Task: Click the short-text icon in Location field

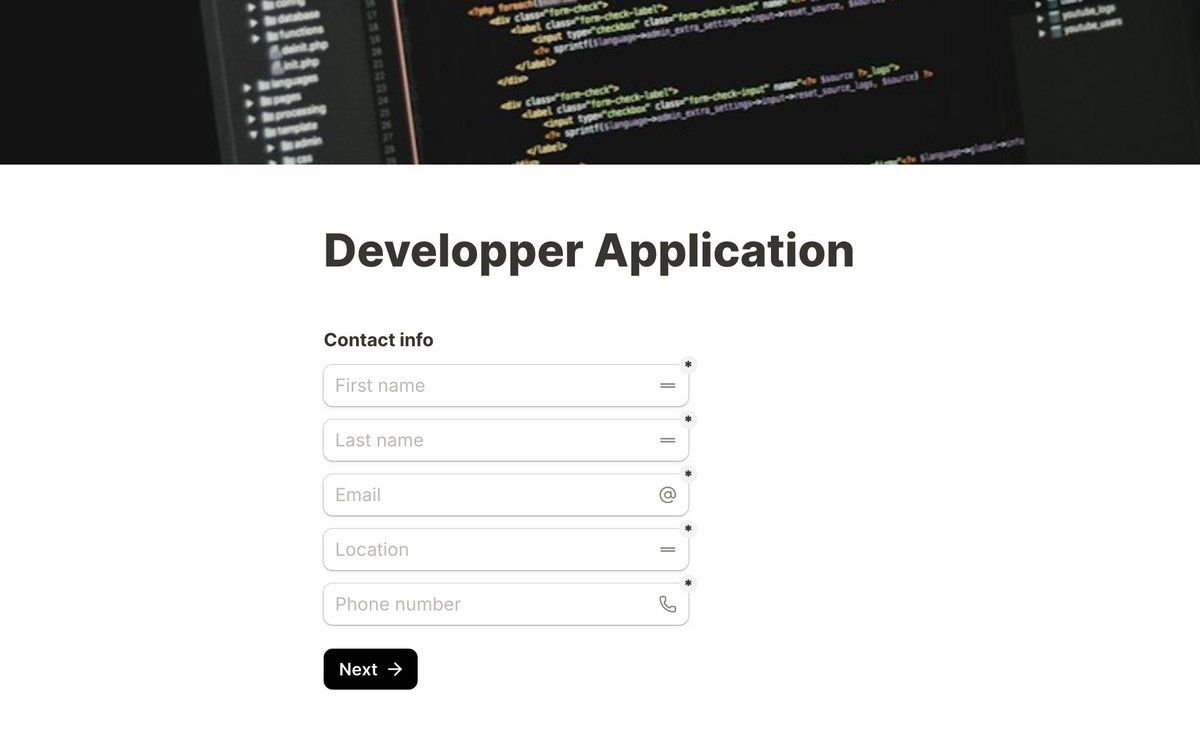Action: 668,549
